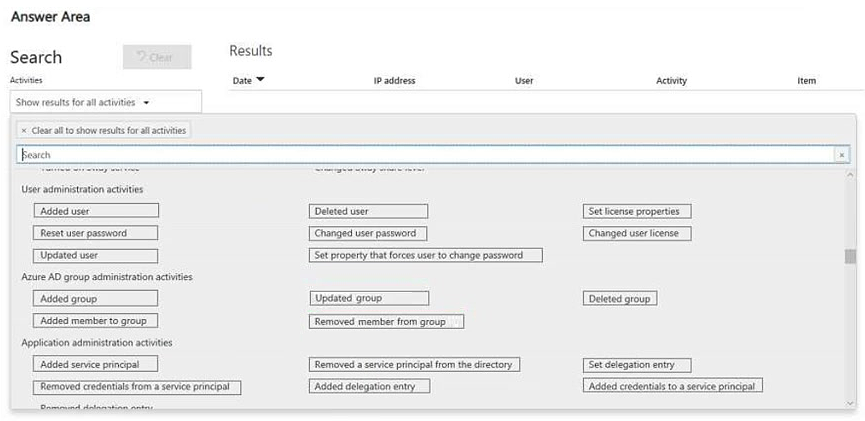Viewport: 865px width, 421px height.
Task: Click the Activity column header
Action: 671,81
